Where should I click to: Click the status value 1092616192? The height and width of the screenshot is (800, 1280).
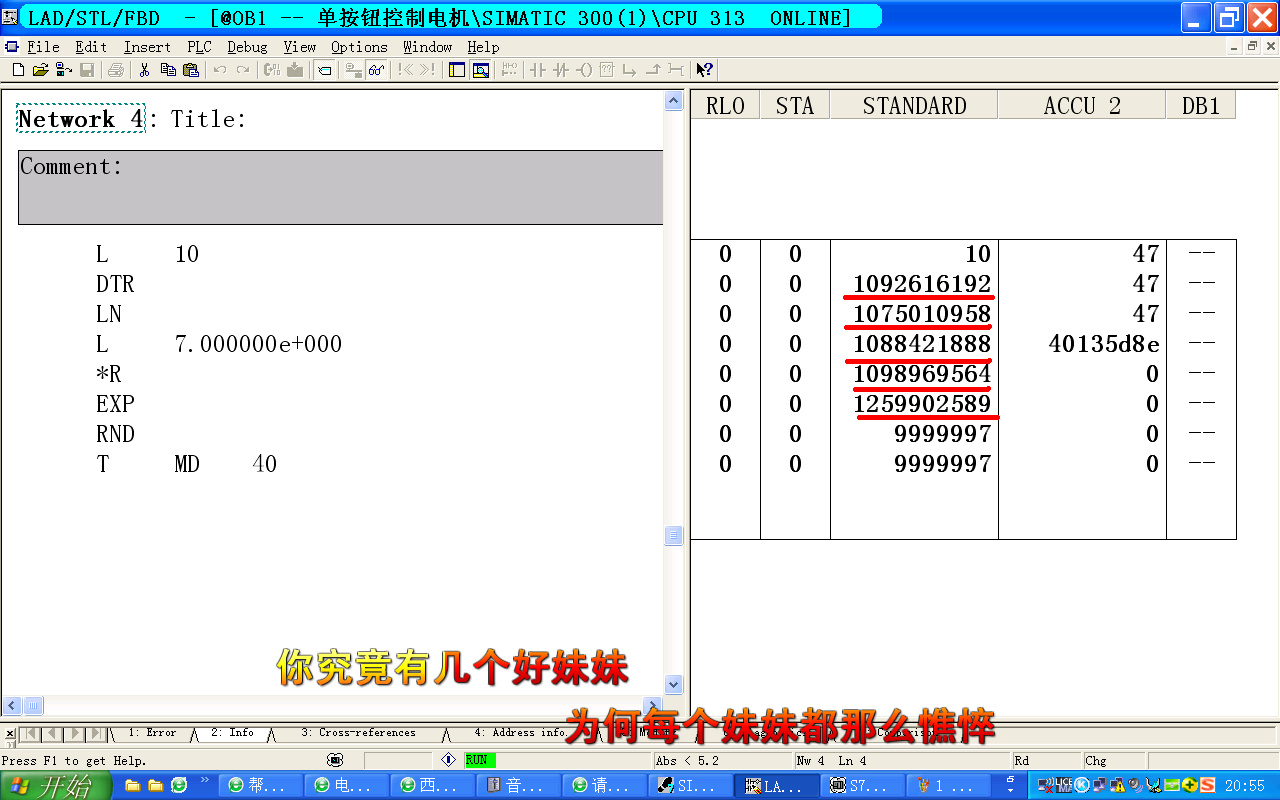point(921,284)
